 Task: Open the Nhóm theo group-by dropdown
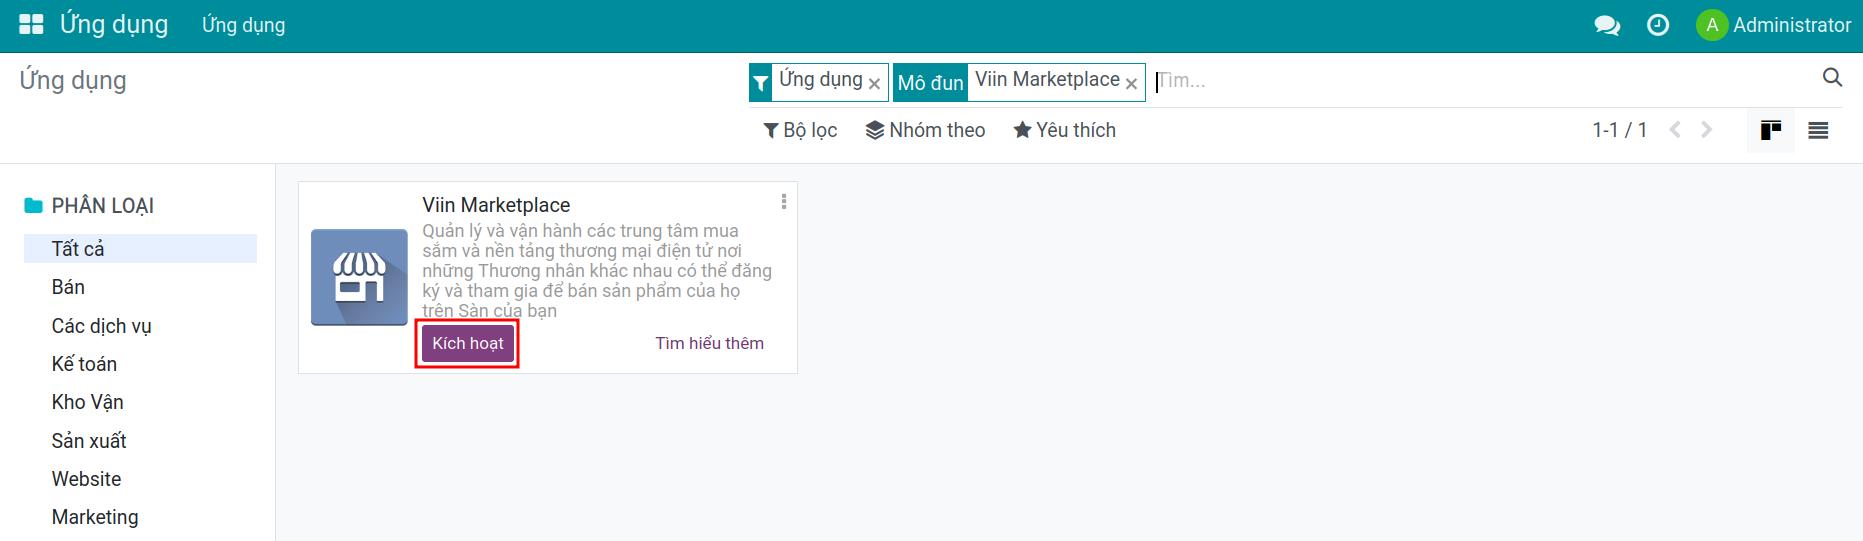click(925, 130)
